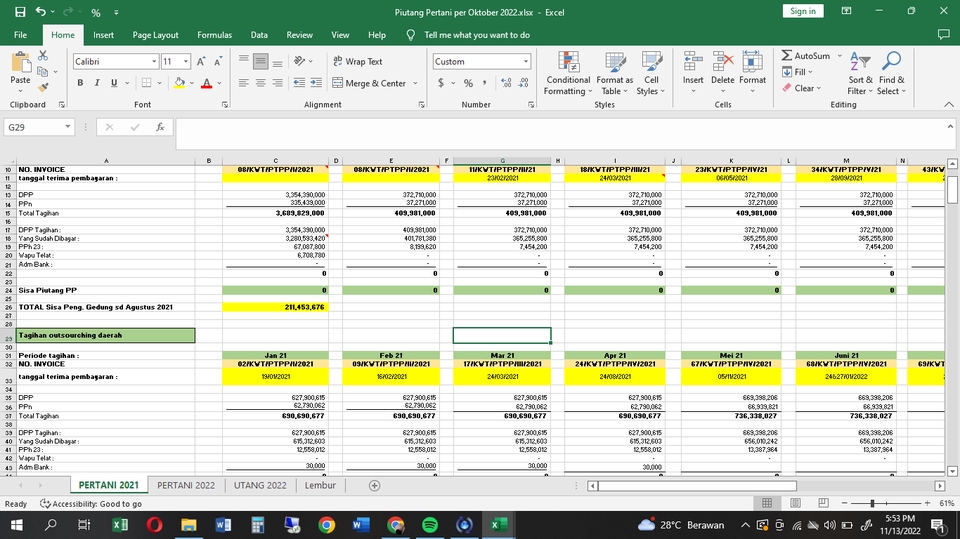960x539 pixels.
Task: Click the Clear button in Editing group
Action: 802,88
